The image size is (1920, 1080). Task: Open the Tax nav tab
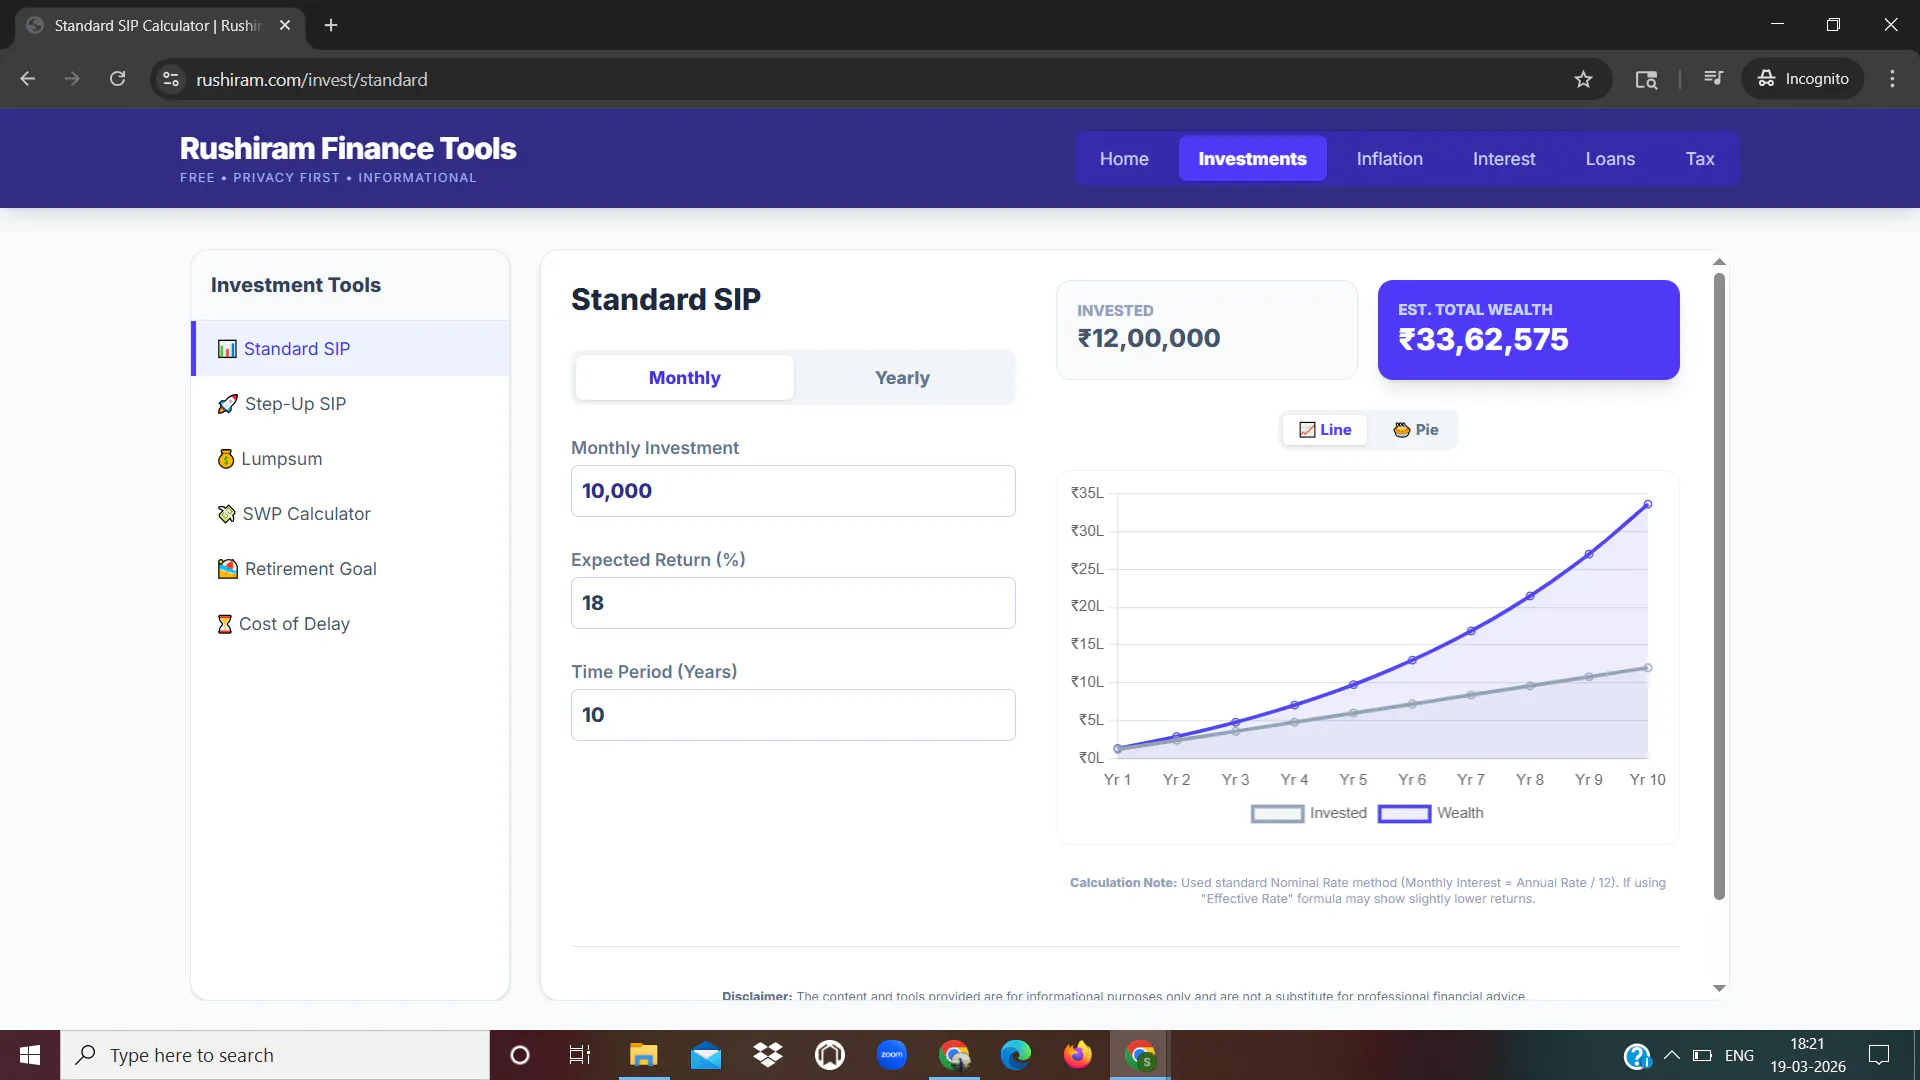tap(1700, 159)
